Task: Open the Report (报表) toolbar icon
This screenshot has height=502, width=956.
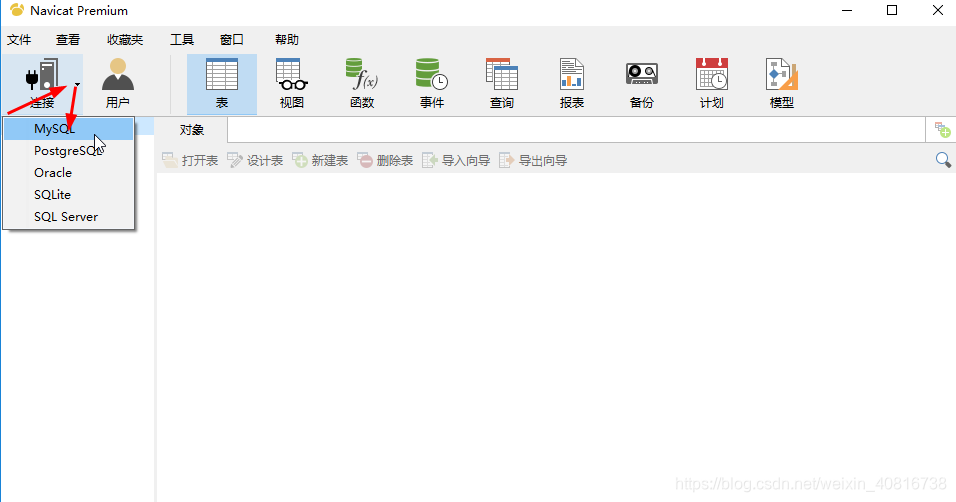Action: pos(572,84)
